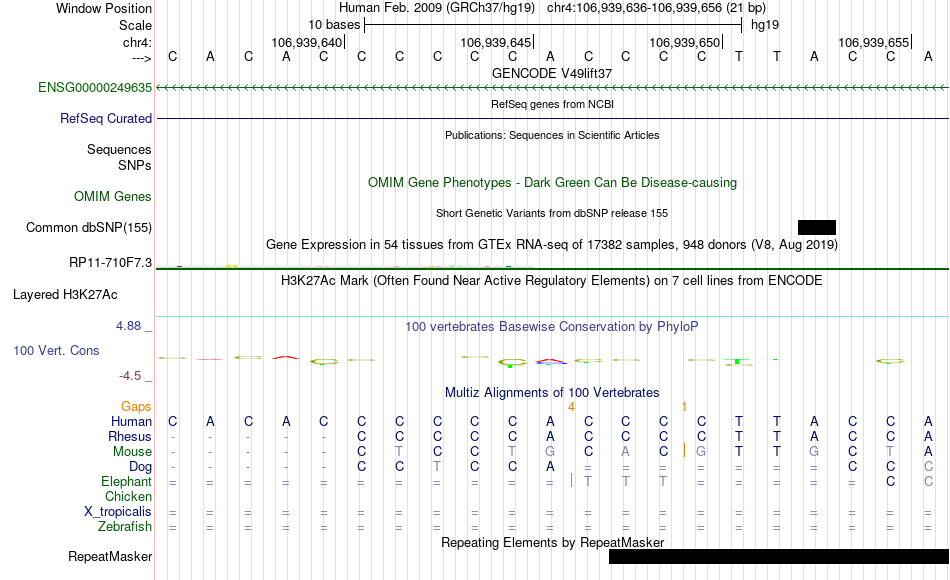Viewport: 950px width, 580px height.
Task: Select the Rhesus alignment row label
Action: click(130, 436)
